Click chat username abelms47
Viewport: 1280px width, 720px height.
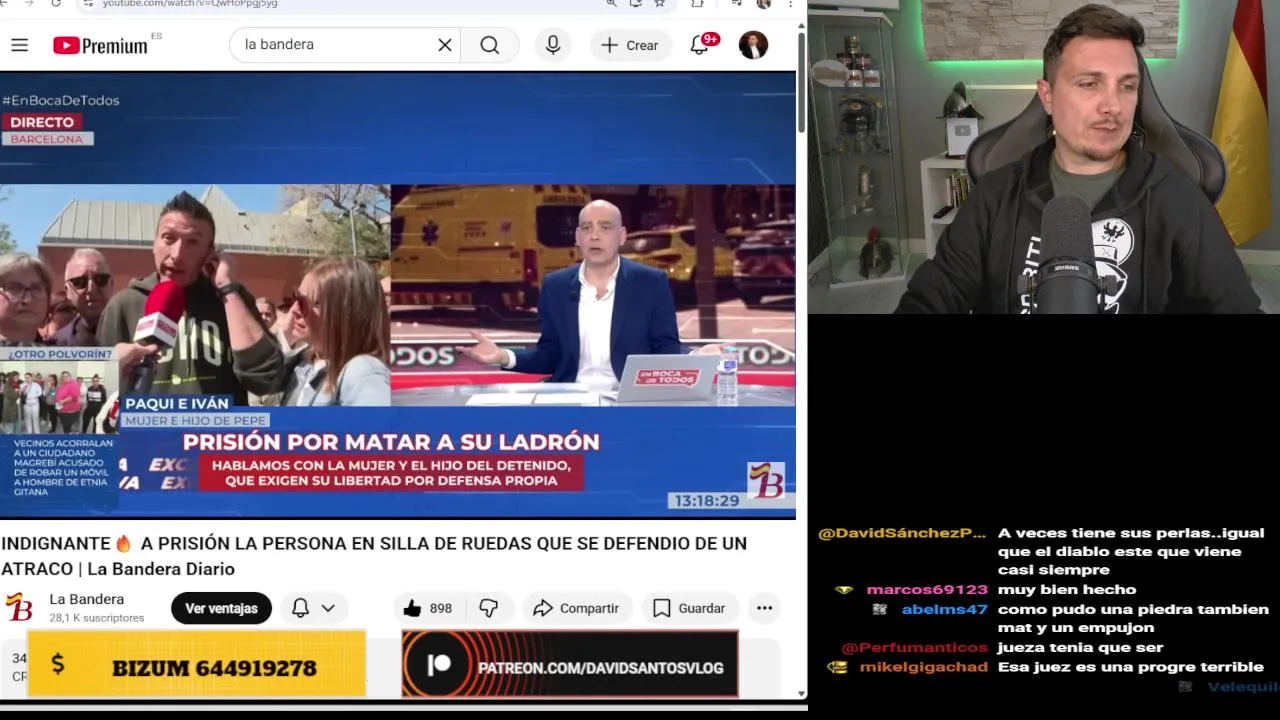(x=944, y=609)
